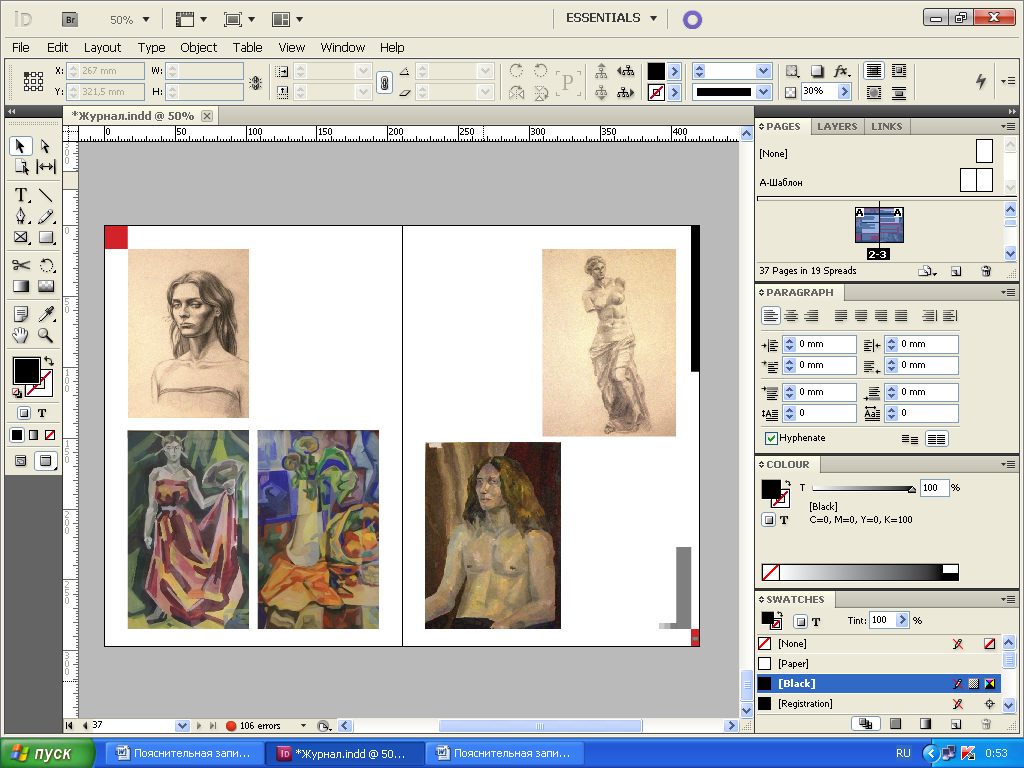This screenshot has height=768, width=1024.
Task: Open Adobe Bridge via Br icon
Action: [x=70, y=20]
